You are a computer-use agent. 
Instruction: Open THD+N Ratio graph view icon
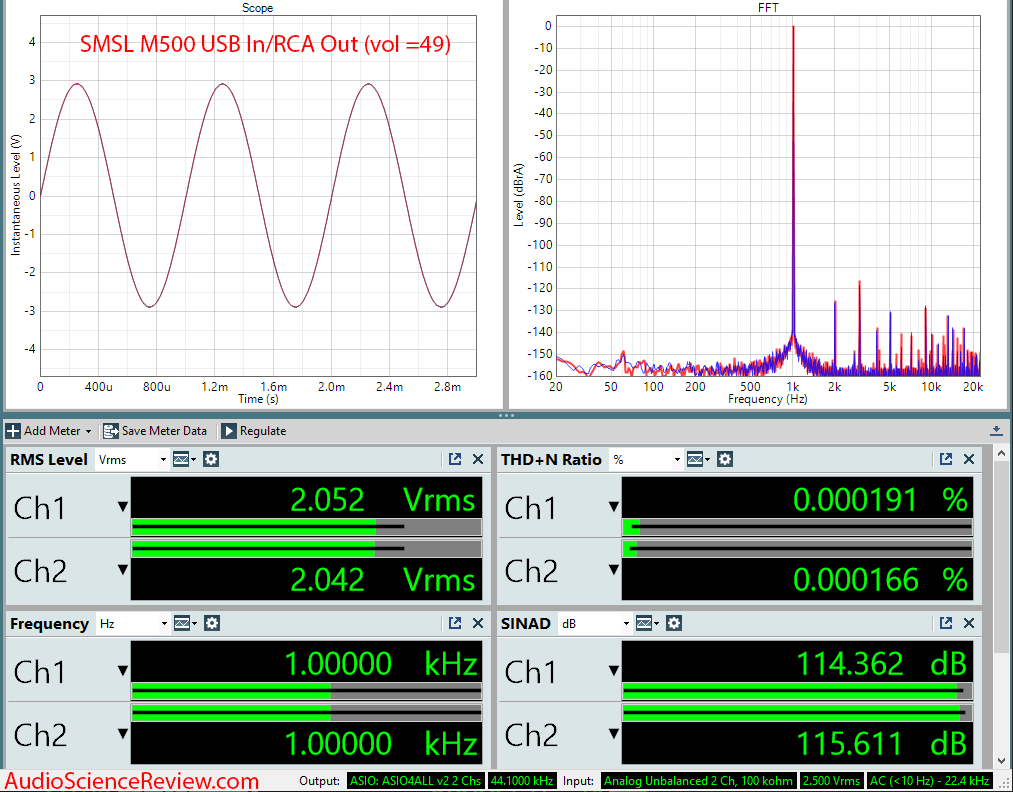698,459
